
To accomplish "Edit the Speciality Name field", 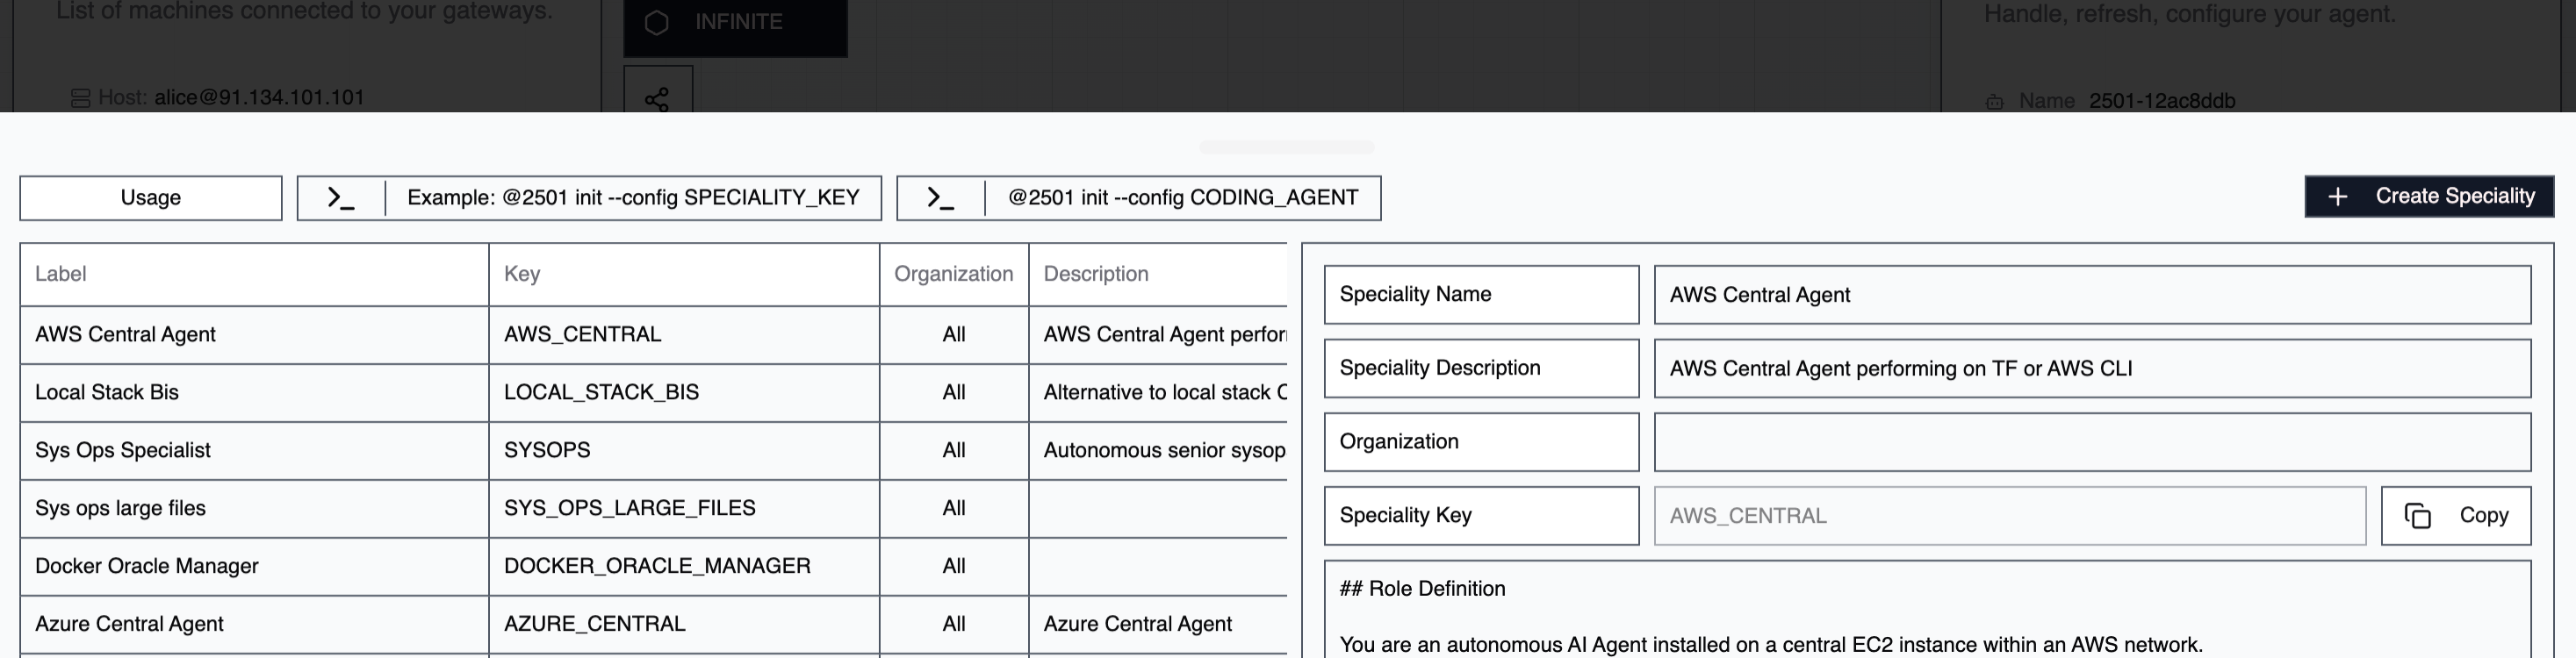I will (2092, 295).
